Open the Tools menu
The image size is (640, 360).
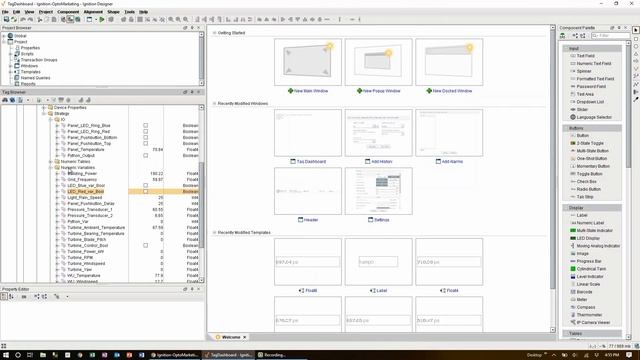[129, 12]
